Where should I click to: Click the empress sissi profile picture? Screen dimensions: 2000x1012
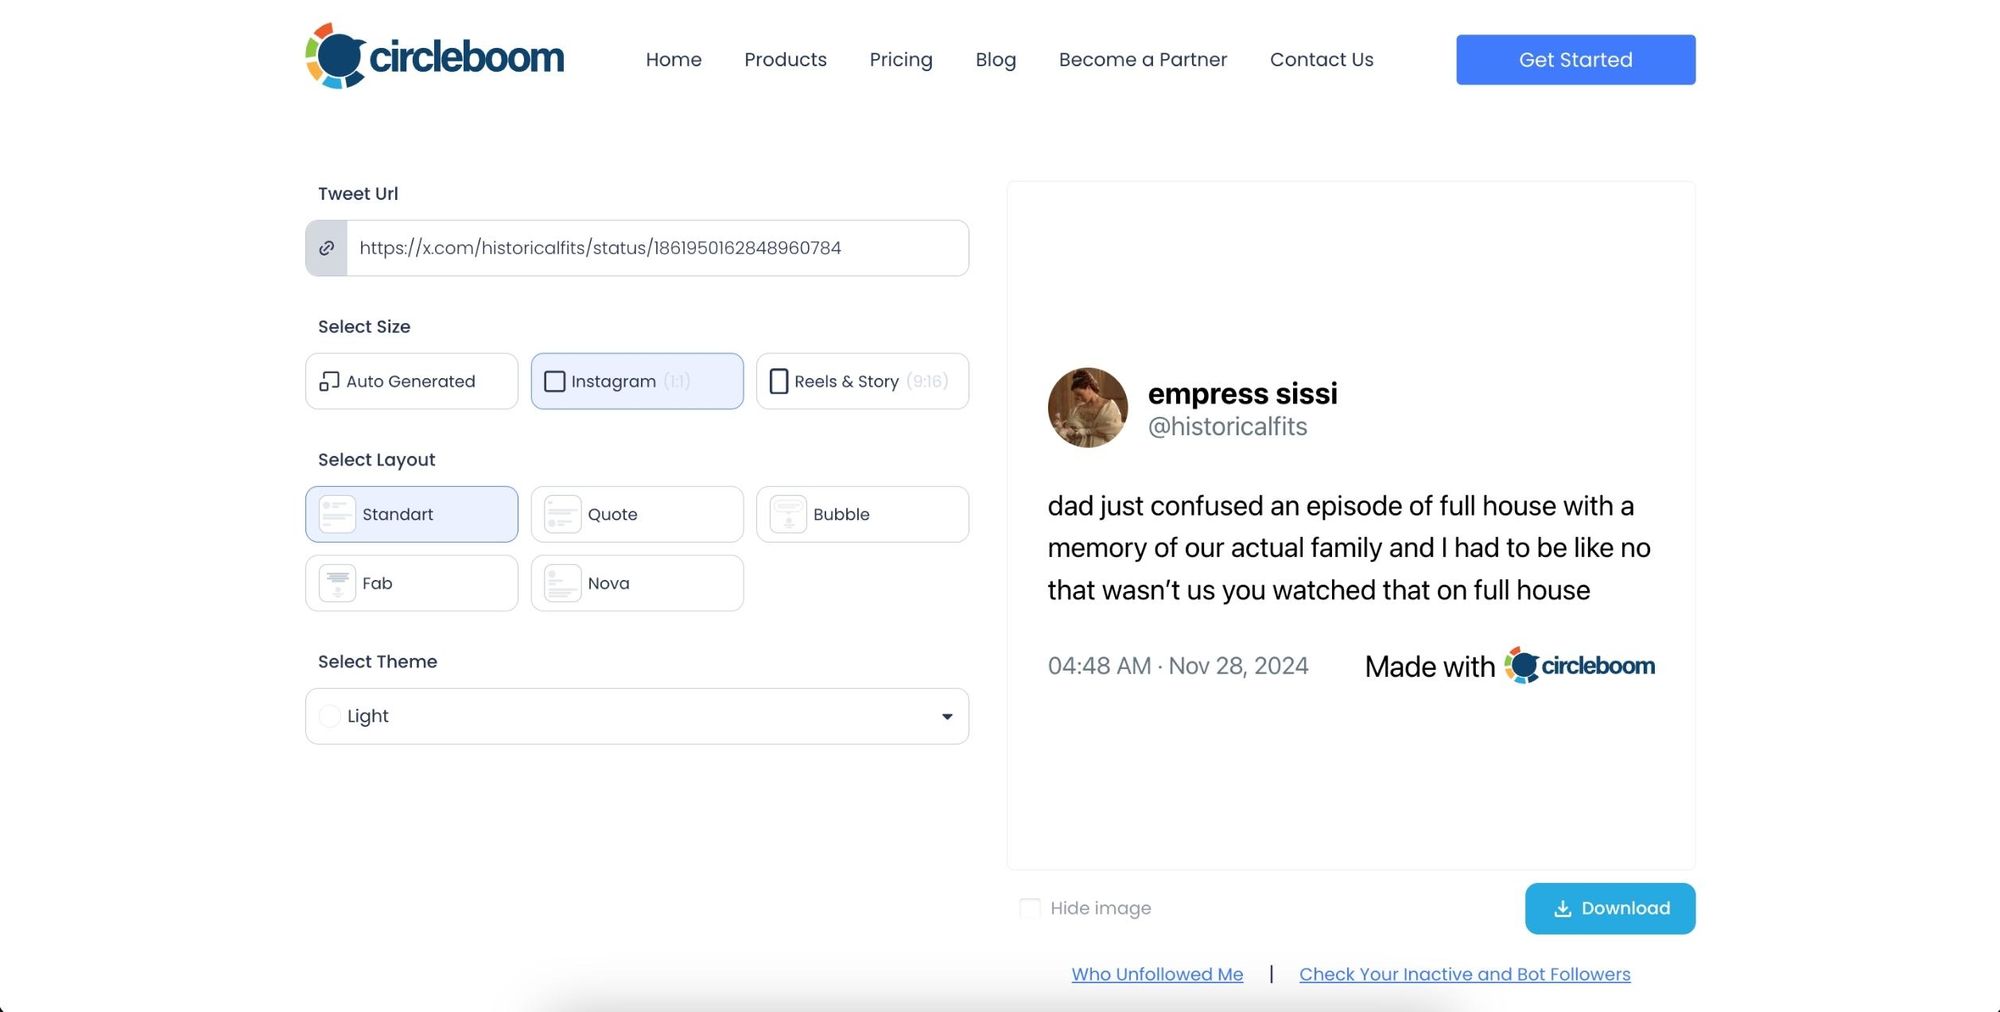[1088, 408]
